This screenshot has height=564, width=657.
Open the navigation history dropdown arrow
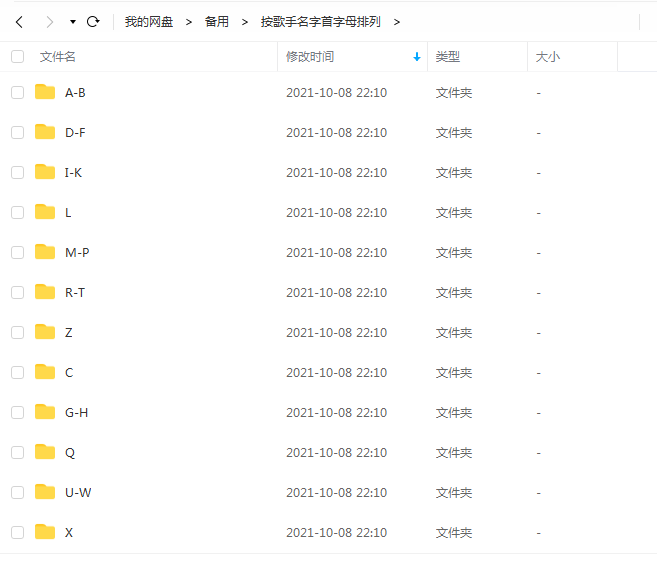73,22
